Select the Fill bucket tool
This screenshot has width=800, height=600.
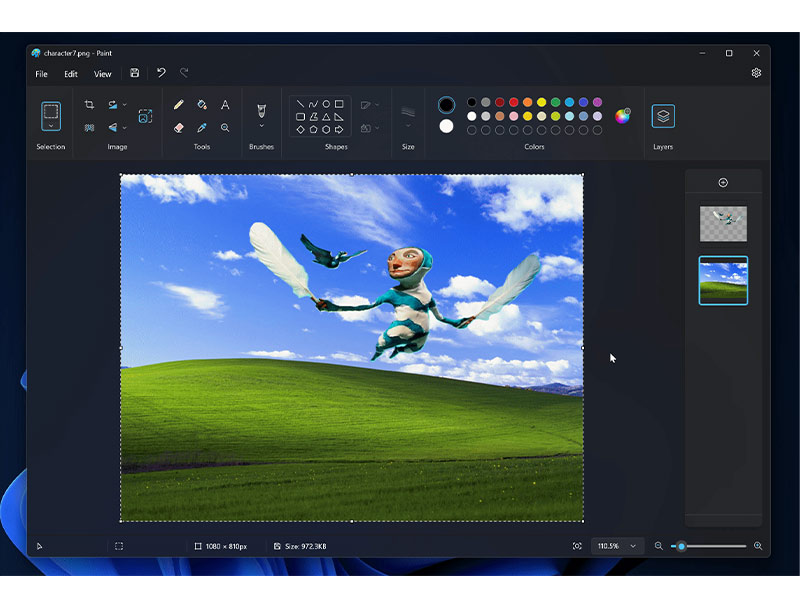coord(202,105)
